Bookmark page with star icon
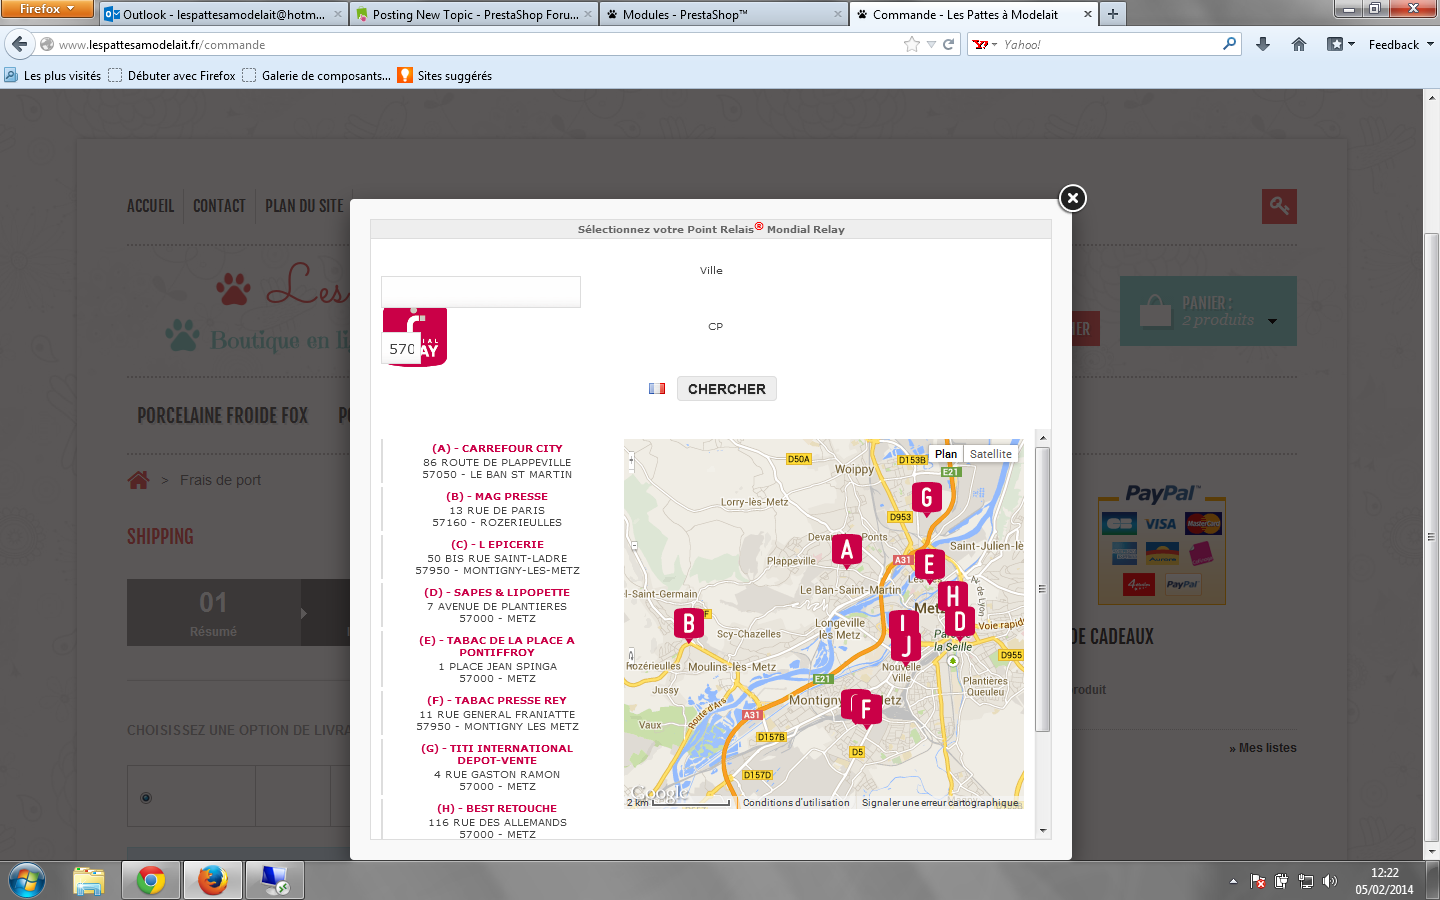Image resolution: width=1440 pixels, height=900 pixels. pyautogui.click(x=911, y=45)
